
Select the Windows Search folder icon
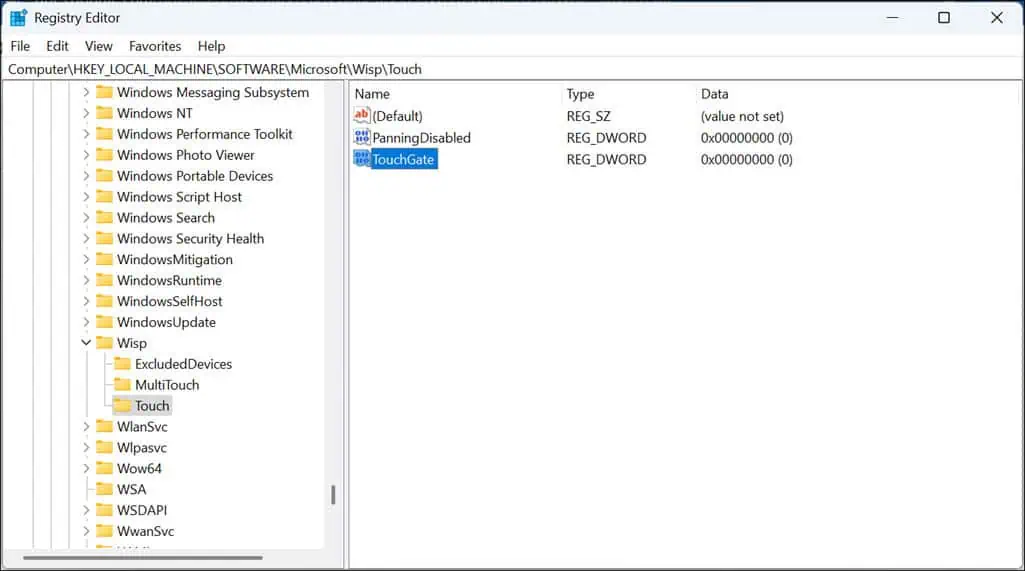(104, 218)
